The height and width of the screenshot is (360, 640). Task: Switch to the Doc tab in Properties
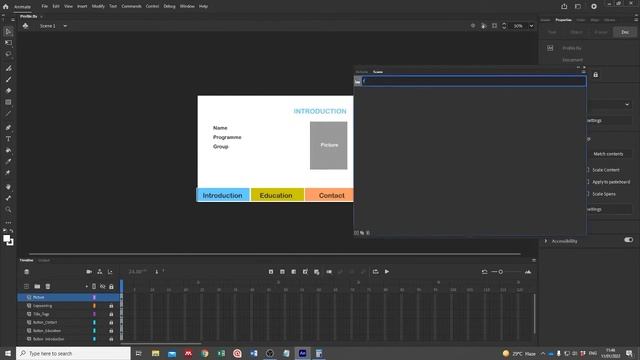[625, 32]
